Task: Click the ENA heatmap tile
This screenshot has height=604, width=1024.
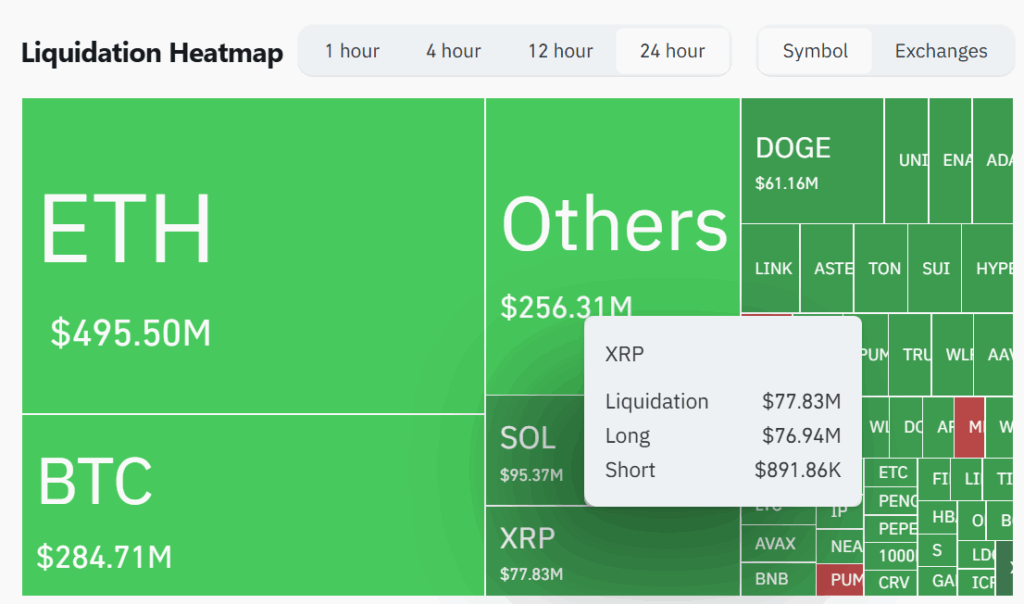Action: [x=950, y=161]
